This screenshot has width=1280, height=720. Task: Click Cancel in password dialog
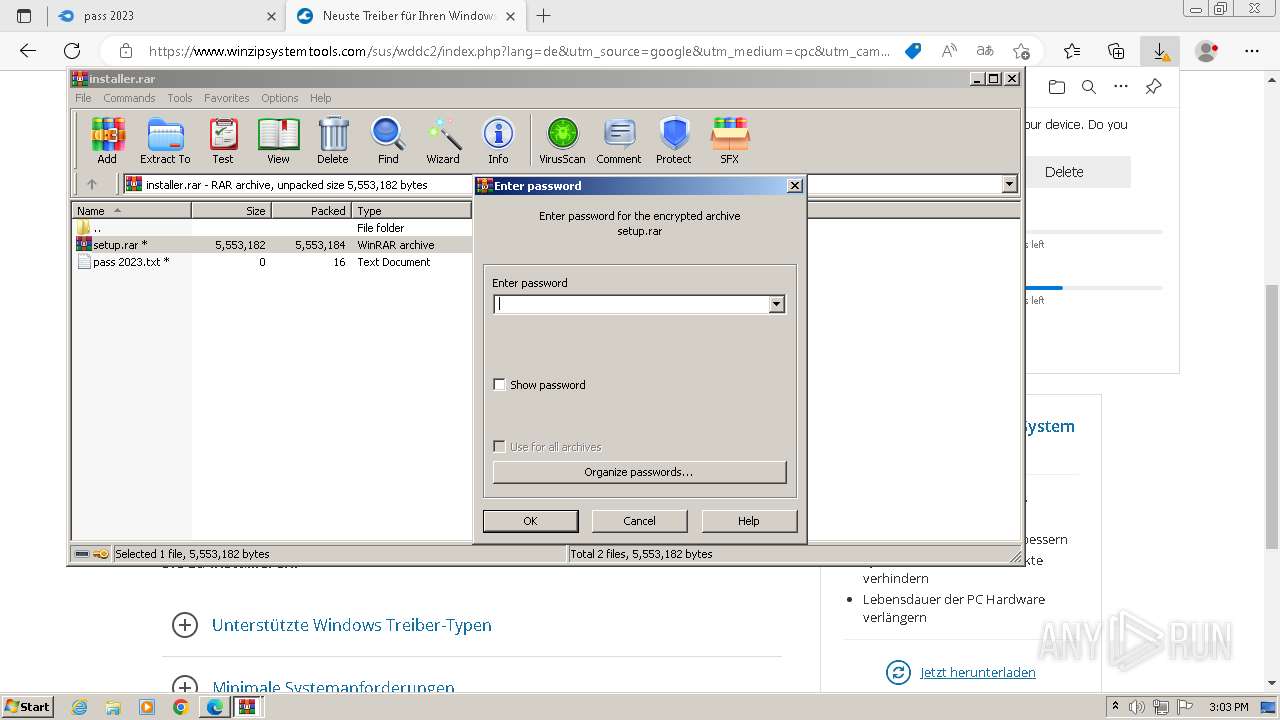pos(640,521)
